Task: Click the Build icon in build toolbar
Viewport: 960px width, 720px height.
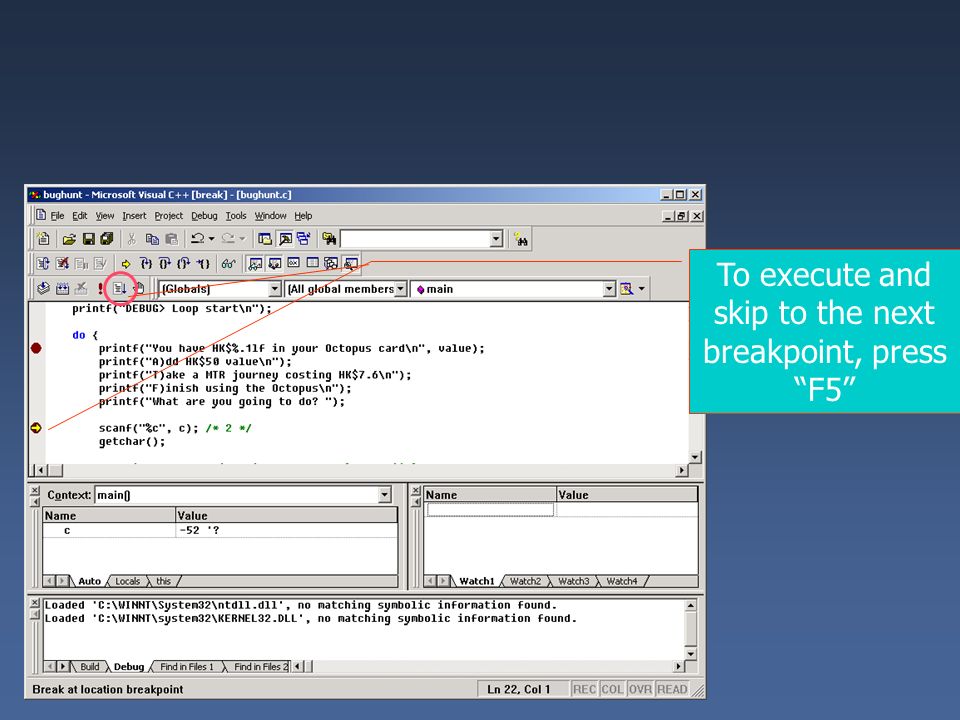Action: [62, 288]
